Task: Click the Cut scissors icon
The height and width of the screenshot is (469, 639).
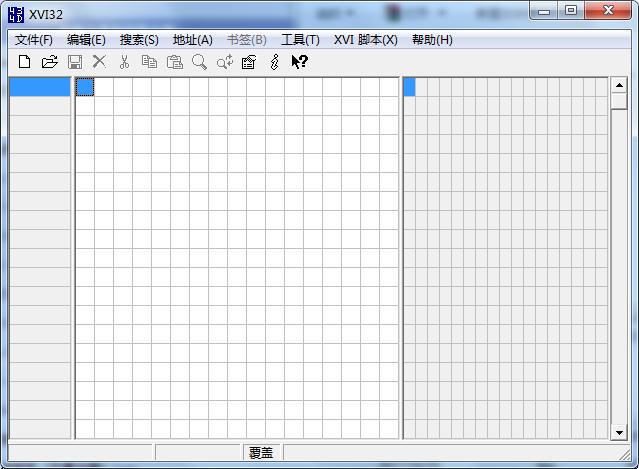Action: pos(124,62)
